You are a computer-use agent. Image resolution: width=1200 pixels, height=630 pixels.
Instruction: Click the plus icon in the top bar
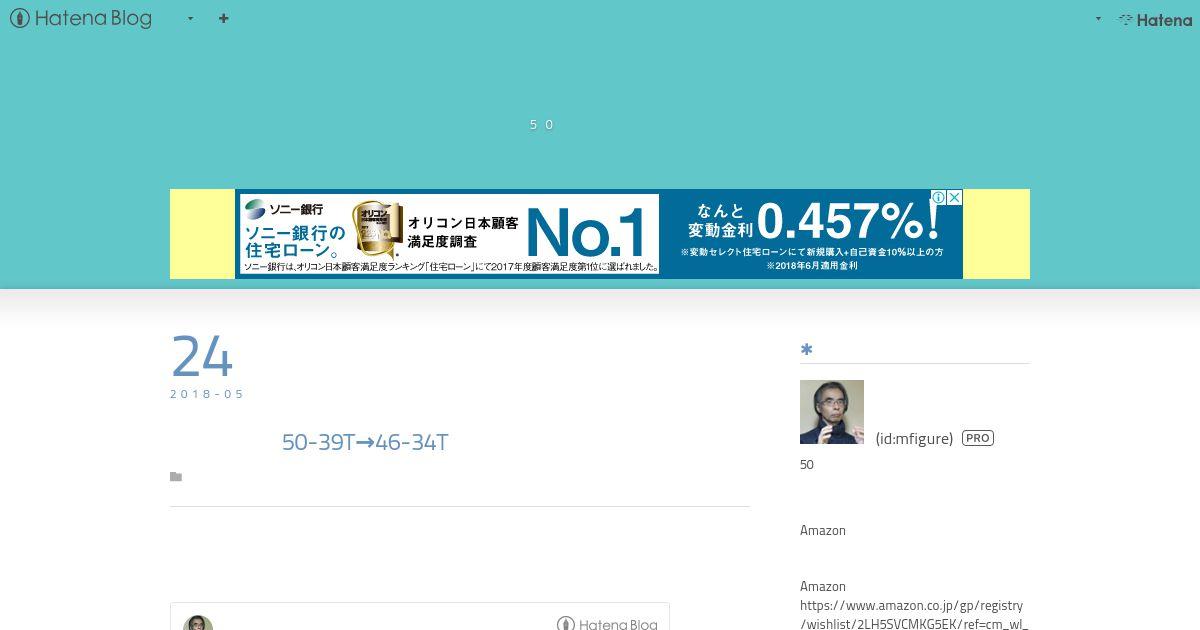click(223, 18)
